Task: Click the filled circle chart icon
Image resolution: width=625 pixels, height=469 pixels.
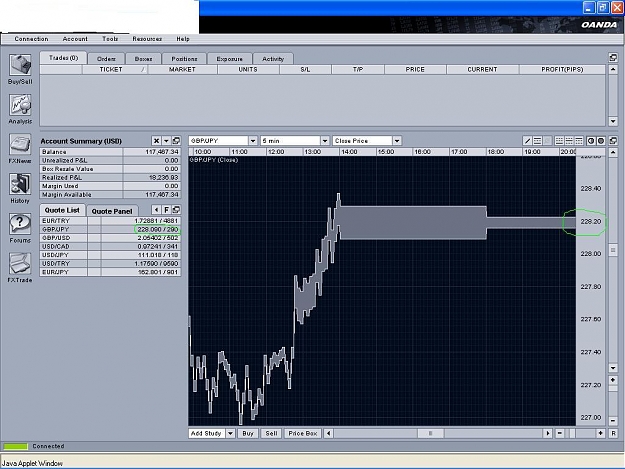Action: coord(601,141)
